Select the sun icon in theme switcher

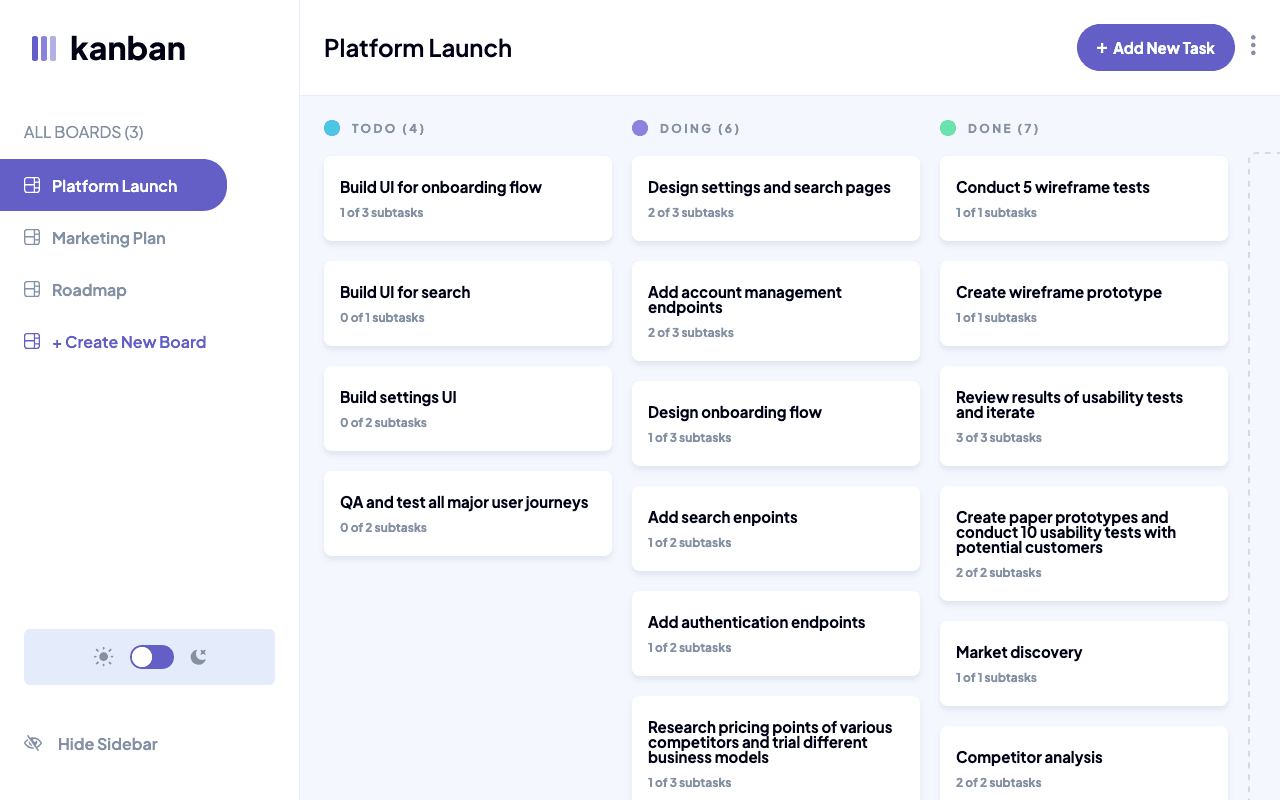(x=103, y=656)
